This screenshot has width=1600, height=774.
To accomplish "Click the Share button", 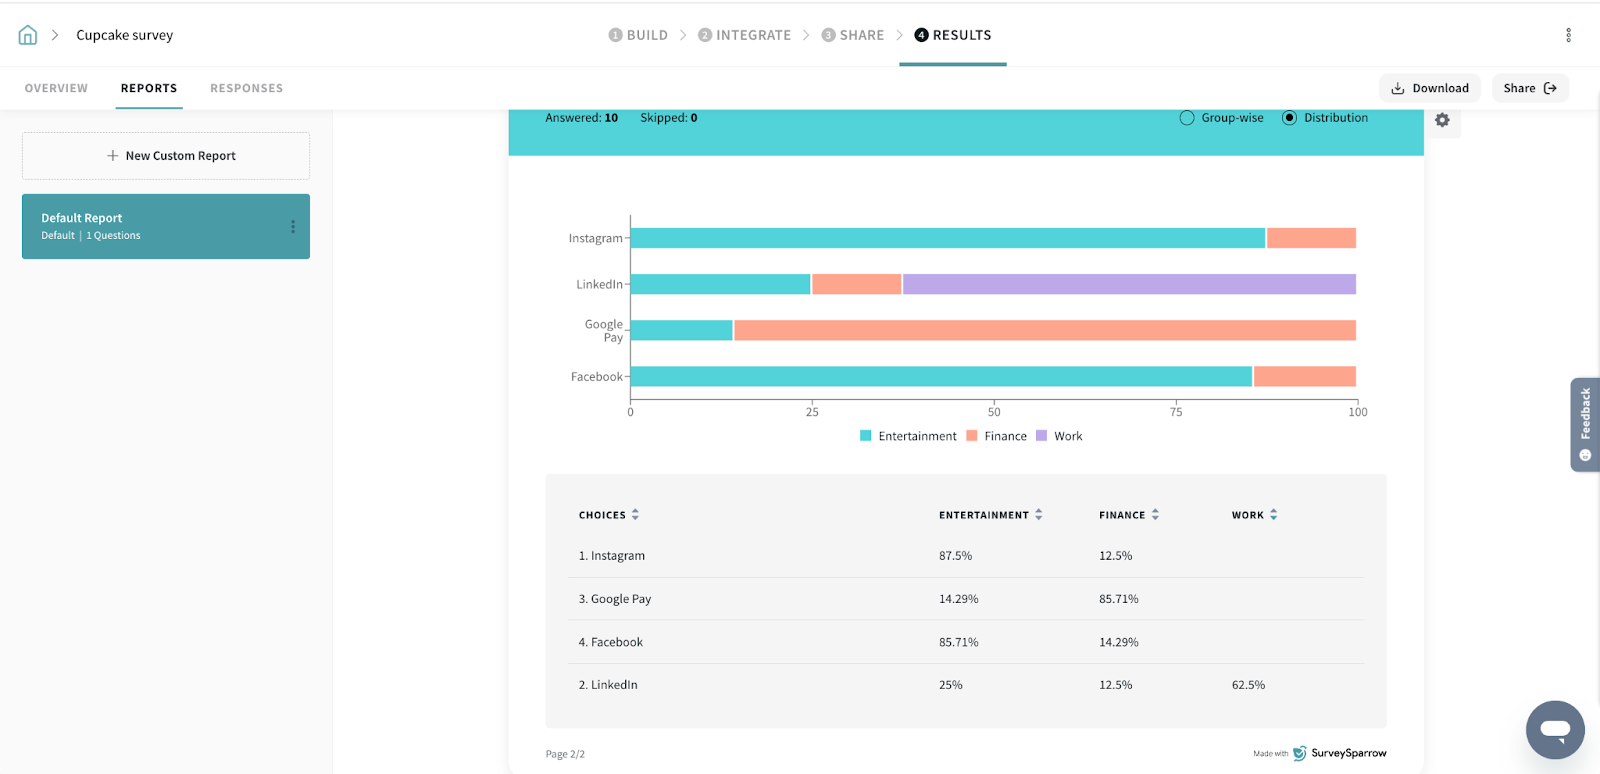I will (x=1530, y=88).
